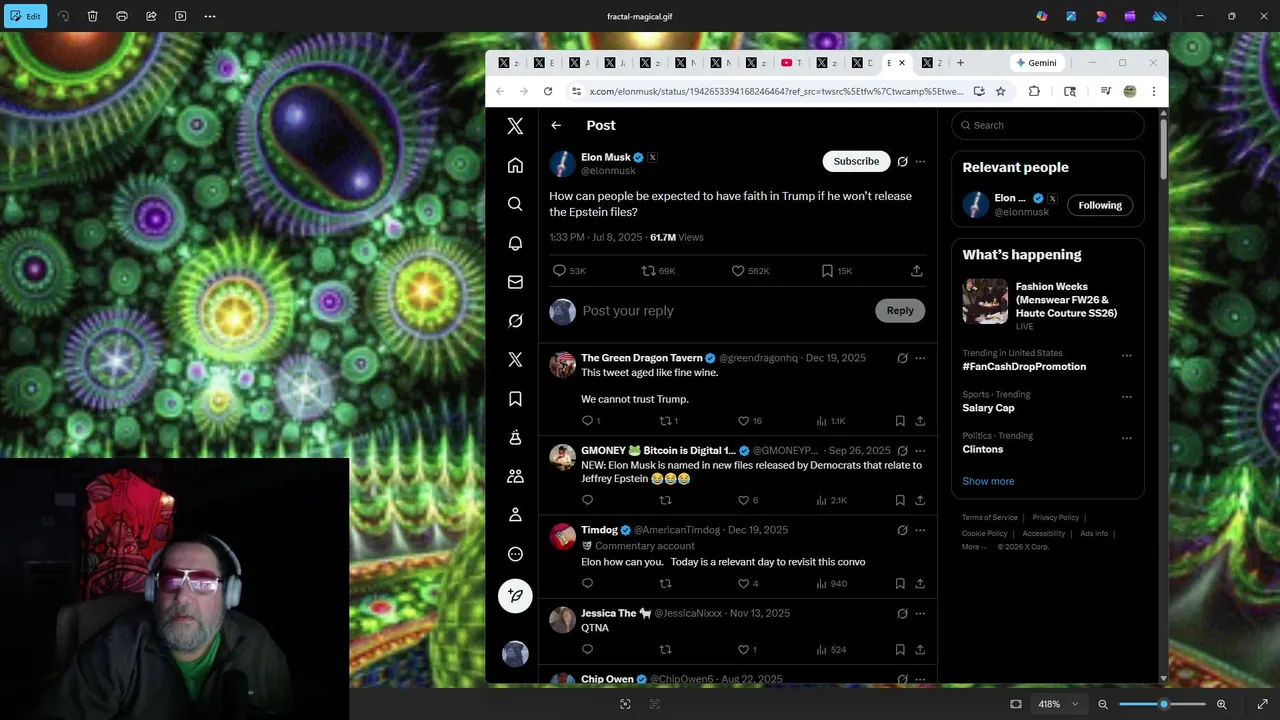Image resolution: width=1280 pixels, height=720 pixels.
Task: Click the X logo in the sidebar
Action: click(515, 126)
